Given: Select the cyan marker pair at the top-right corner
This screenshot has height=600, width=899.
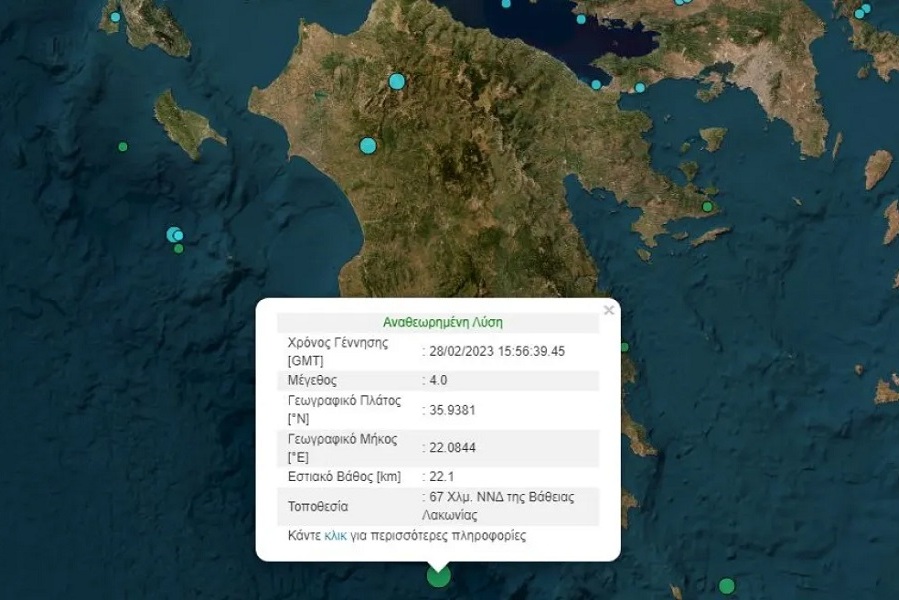Looking at the screenshot, I should click(x=862, y=11).
